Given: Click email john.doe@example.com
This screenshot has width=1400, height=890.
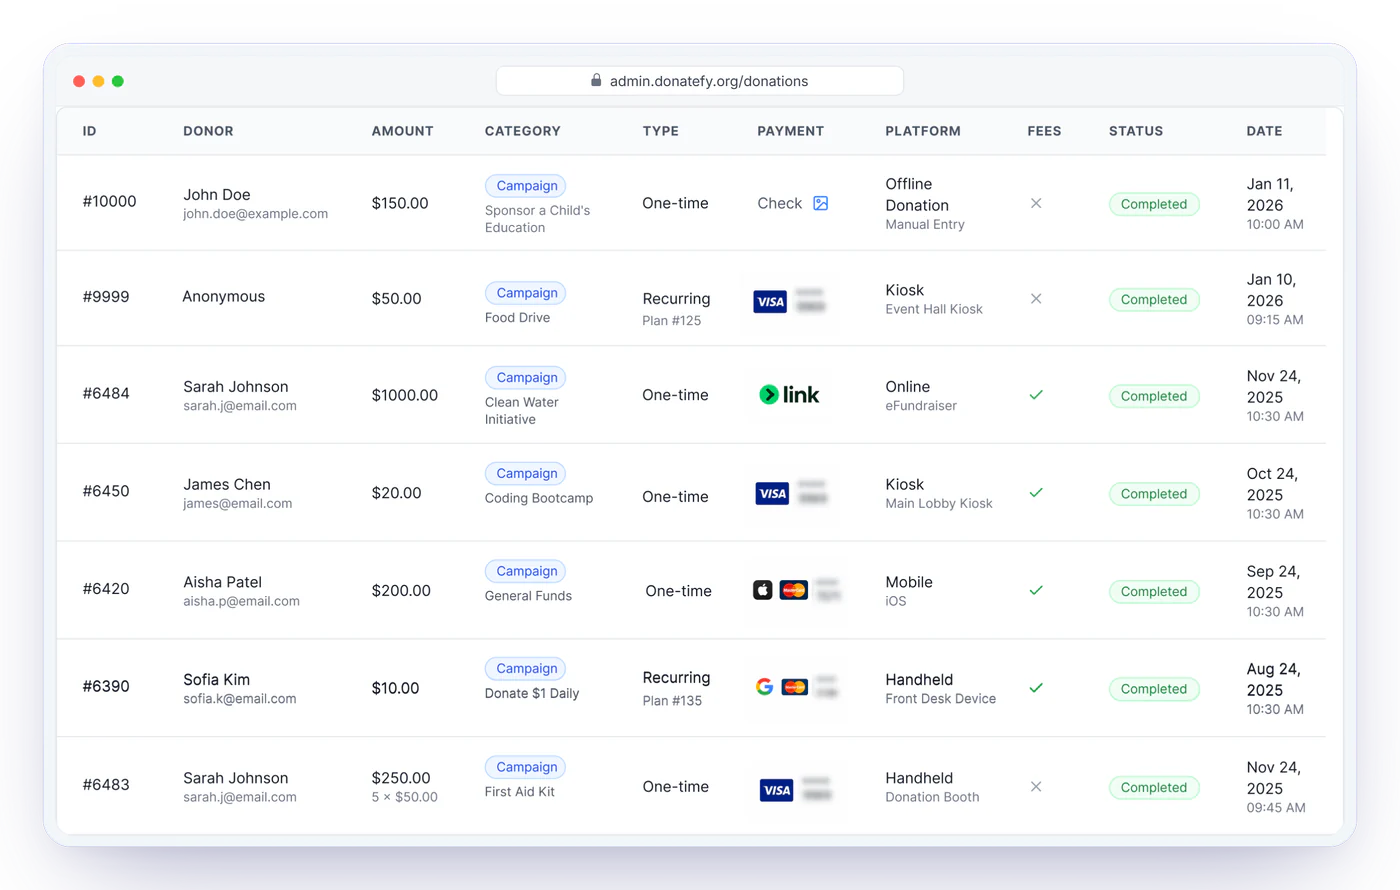Looking at the screenshot, I should [x=255, y=214].
